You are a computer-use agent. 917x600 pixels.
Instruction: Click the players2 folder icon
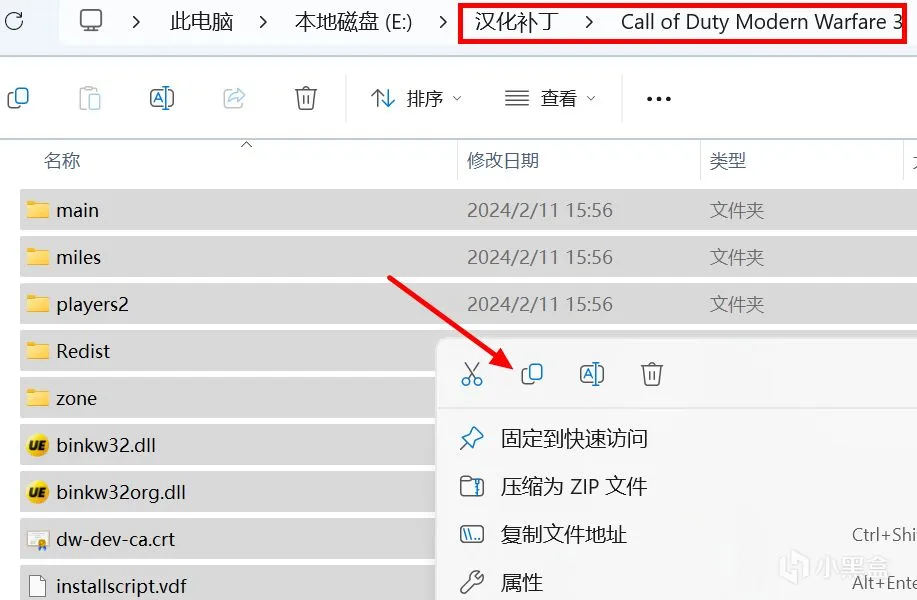(x=37, y=303)
